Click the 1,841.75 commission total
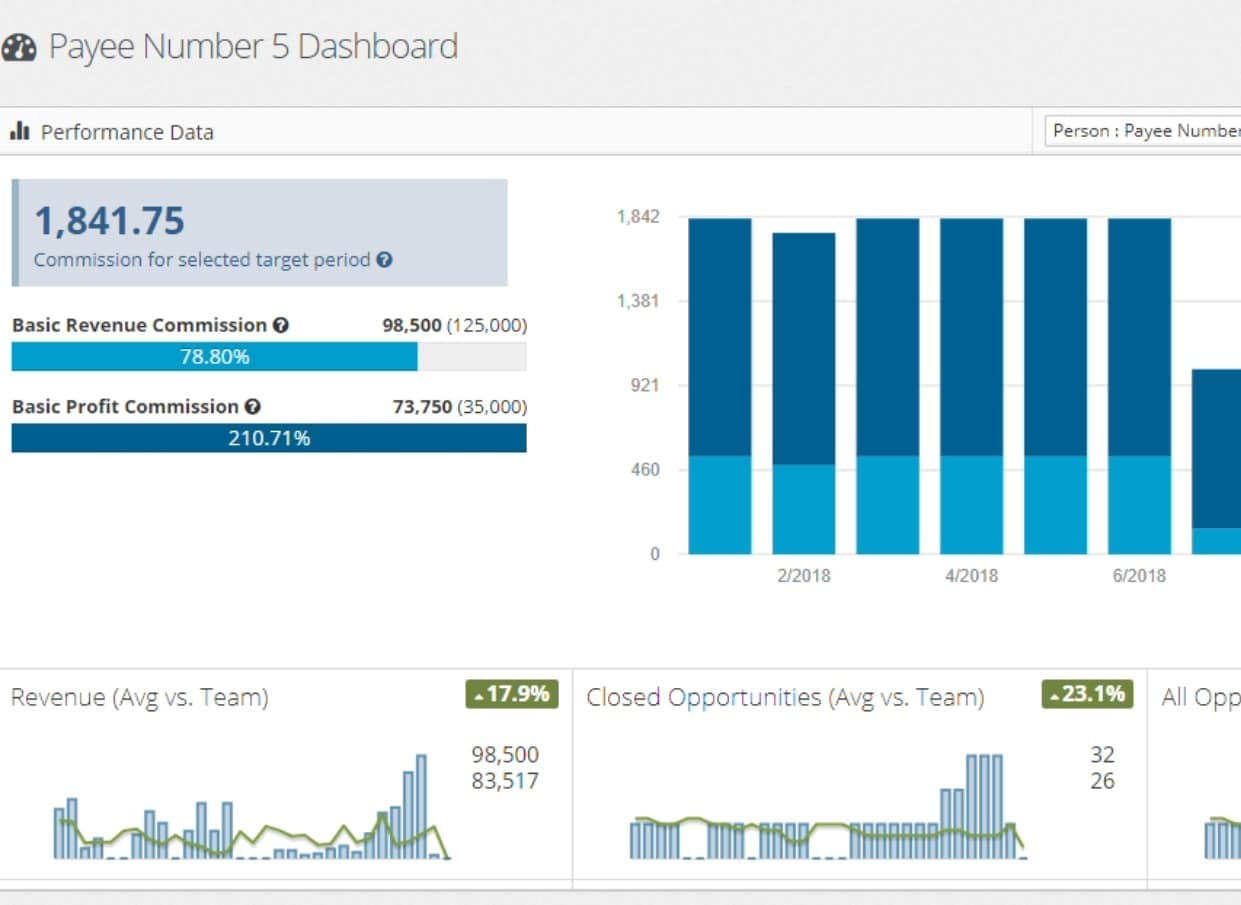Image resolution: width=1241 pixels, height=905 pixels. pyautogui.click(x=110, y=221)
